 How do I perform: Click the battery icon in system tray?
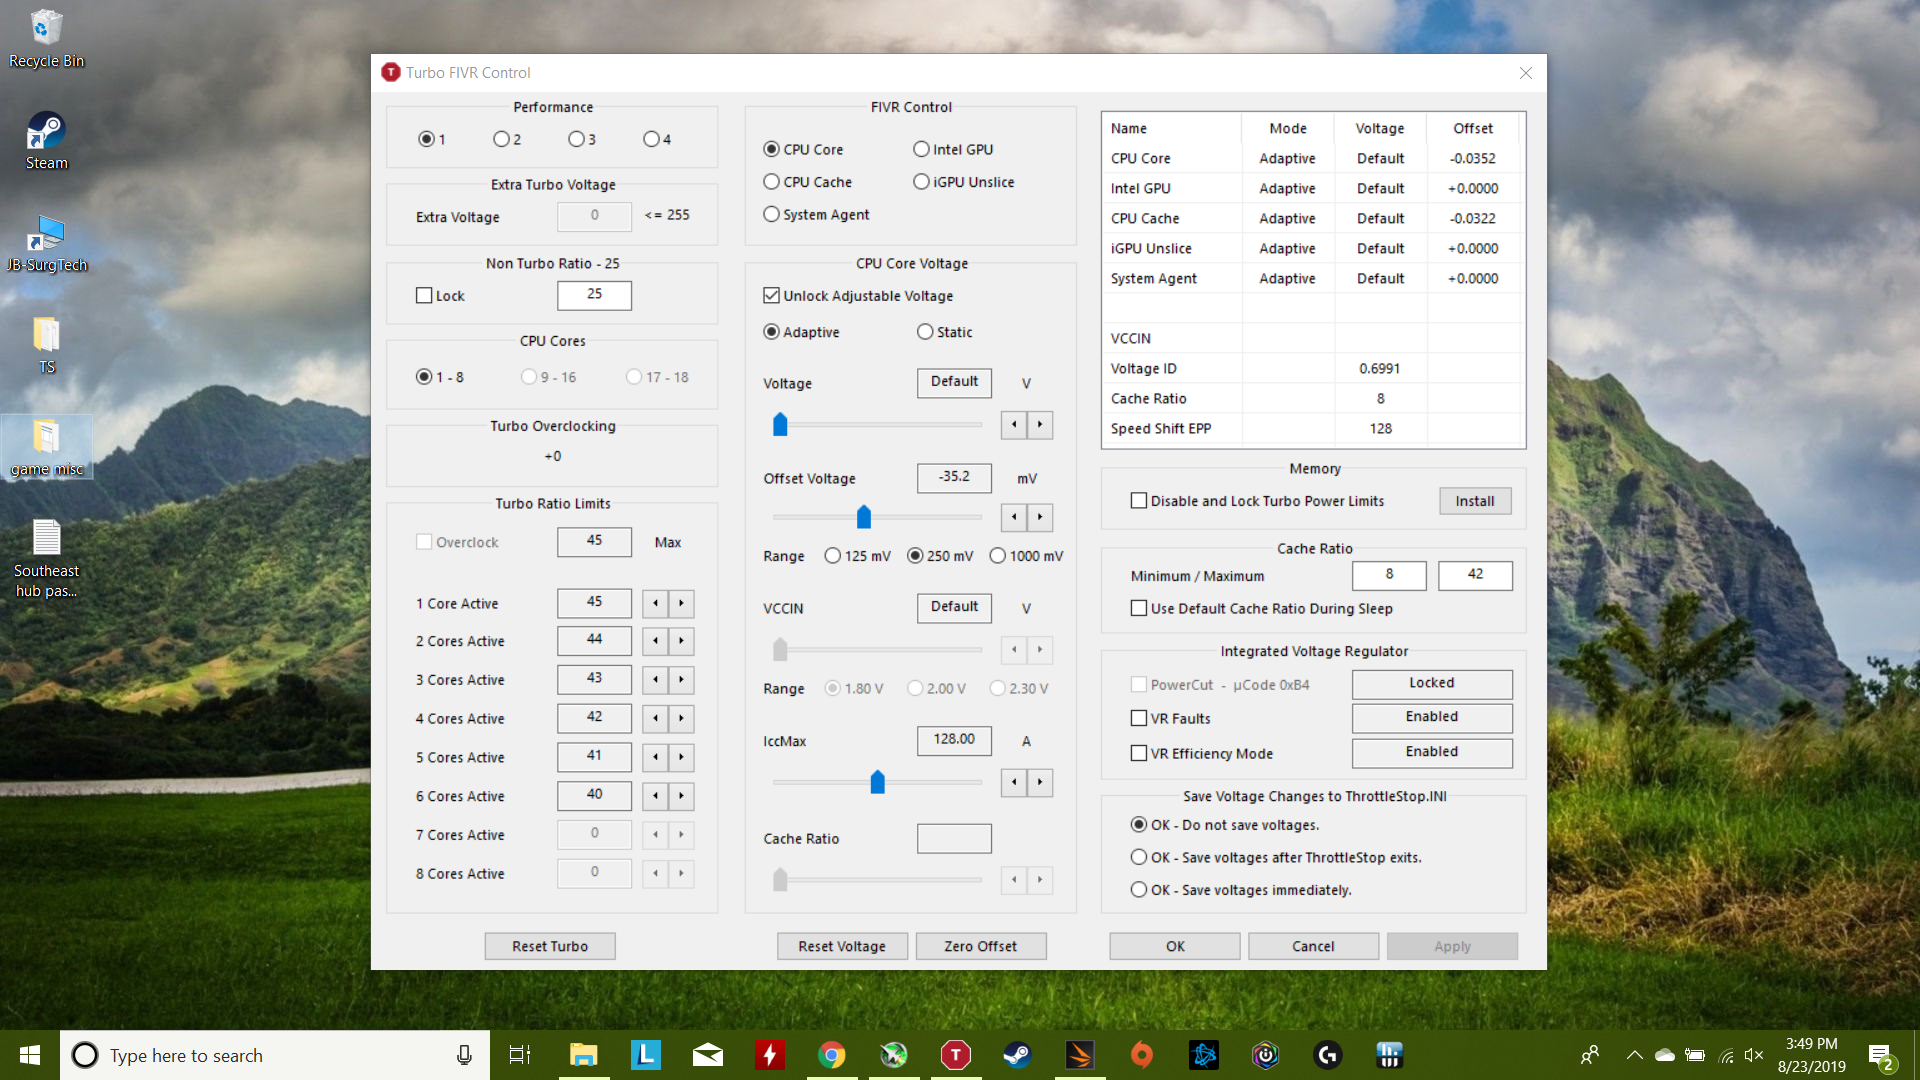1694,1055
